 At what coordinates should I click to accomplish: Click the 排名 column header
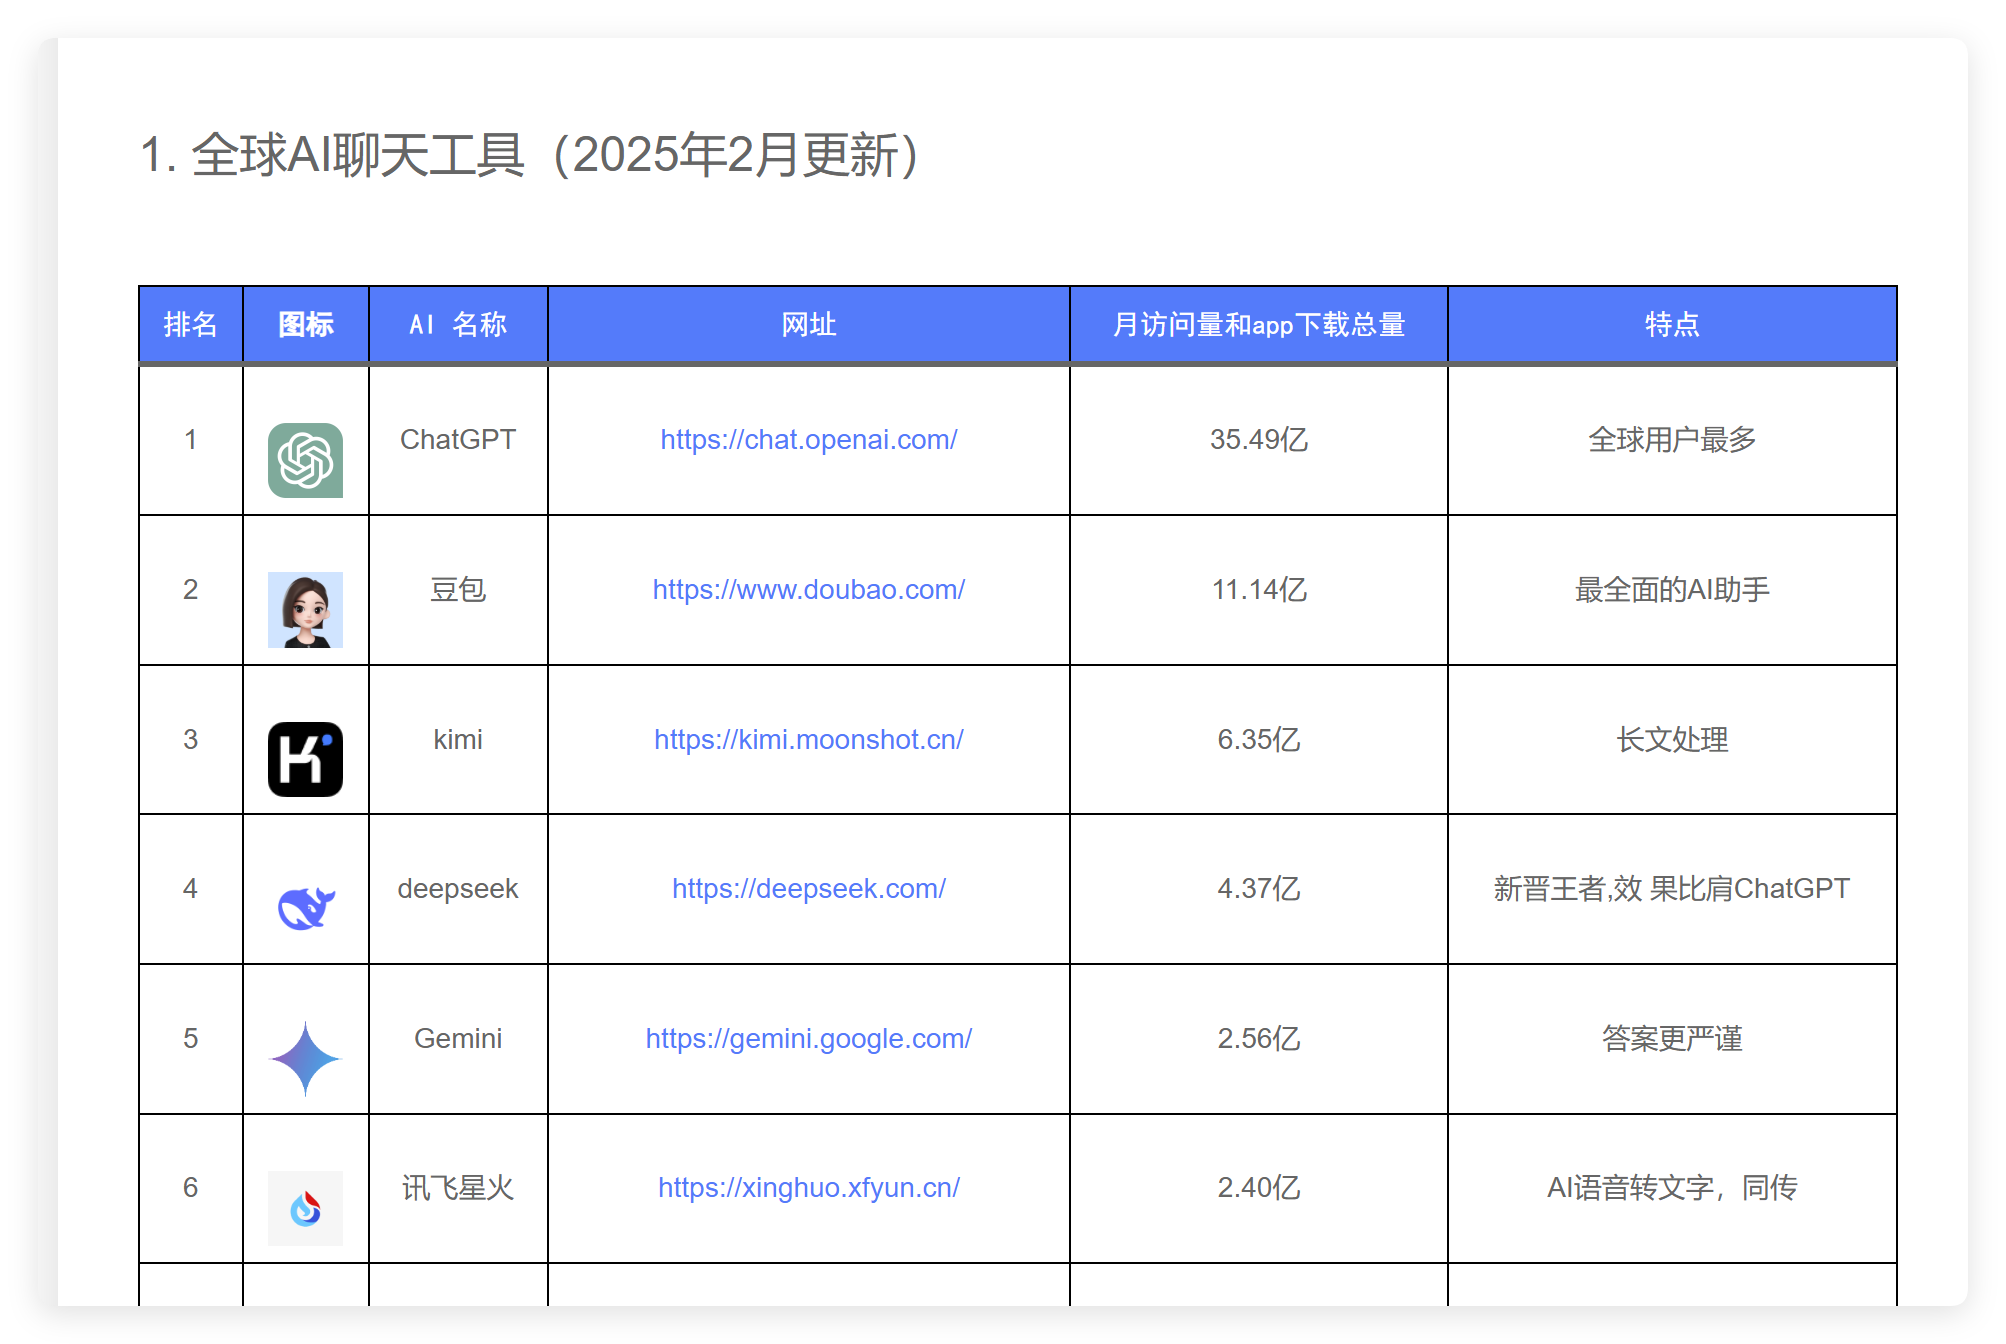pyautogui.click(x=190, y=324)
